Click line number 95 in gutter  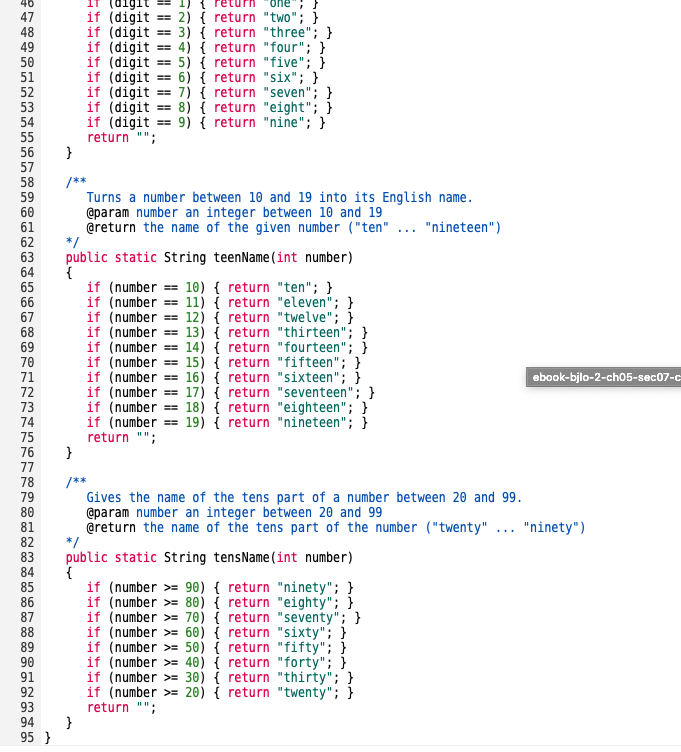[x=27, y=737]
